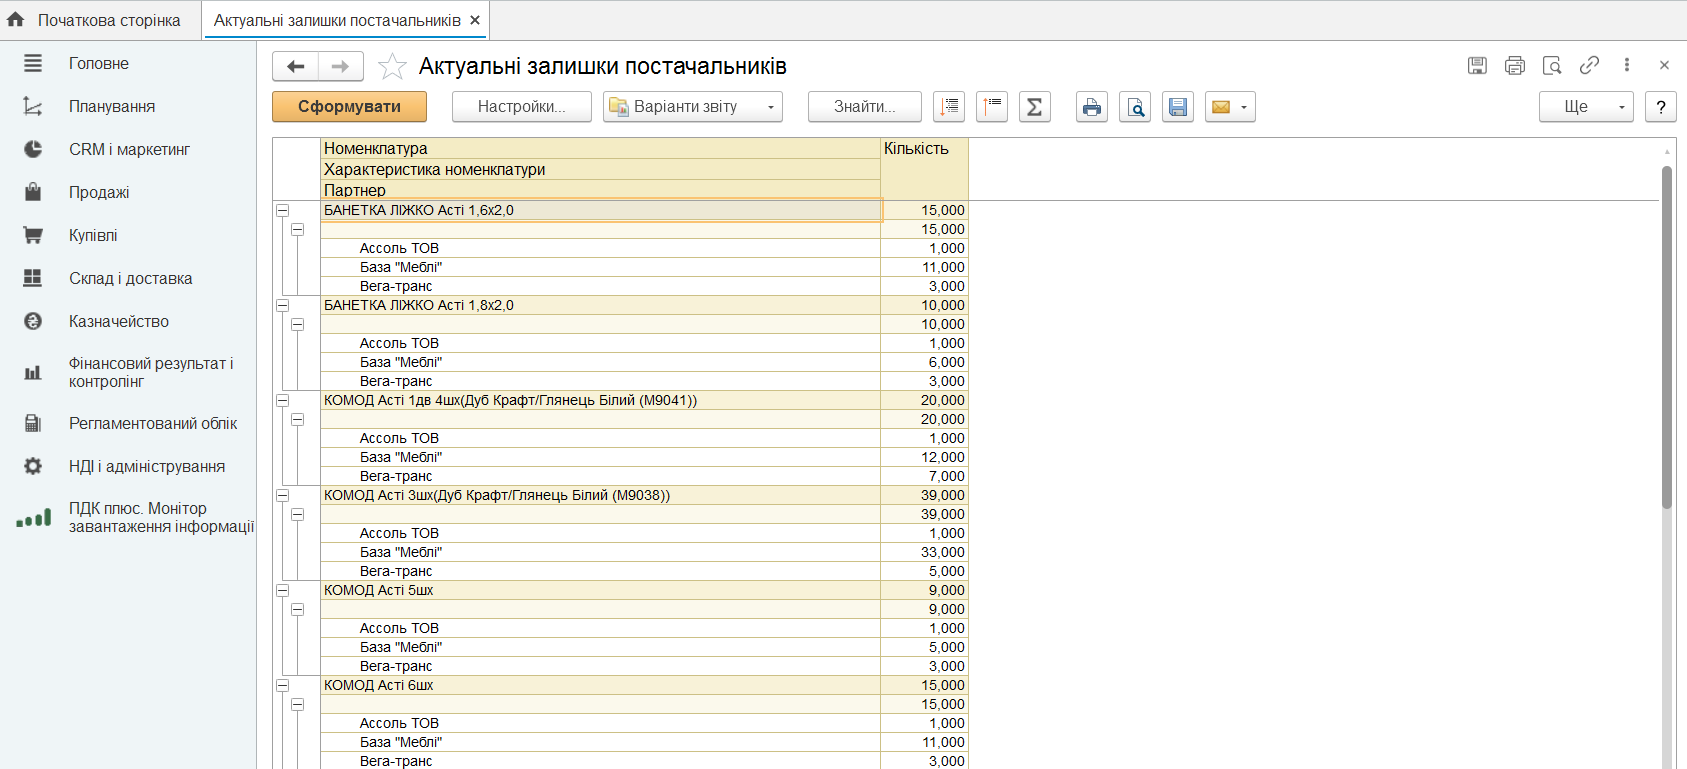Screen dimensions: 1687x769
Task: Select the Партнер header cell
Action: coord(600,190)
